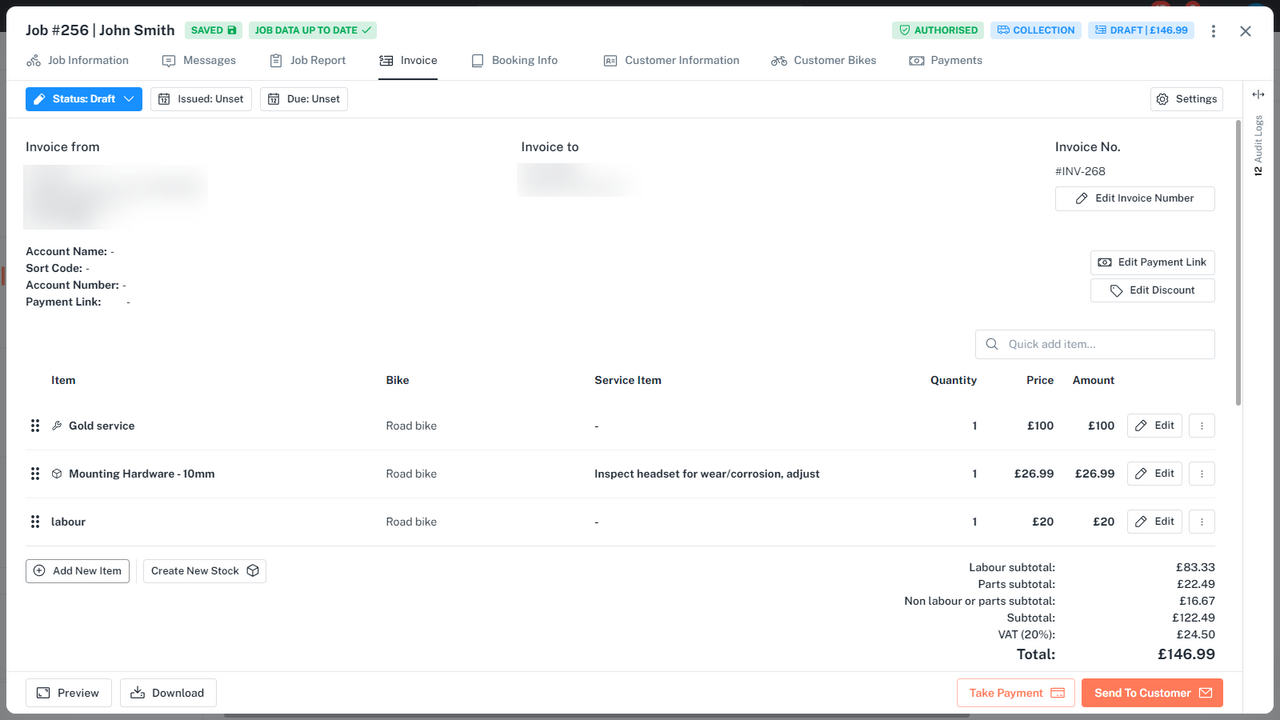1280x720 pixels.
Task: Download the invoice
Action: click(x=168, y=693)
